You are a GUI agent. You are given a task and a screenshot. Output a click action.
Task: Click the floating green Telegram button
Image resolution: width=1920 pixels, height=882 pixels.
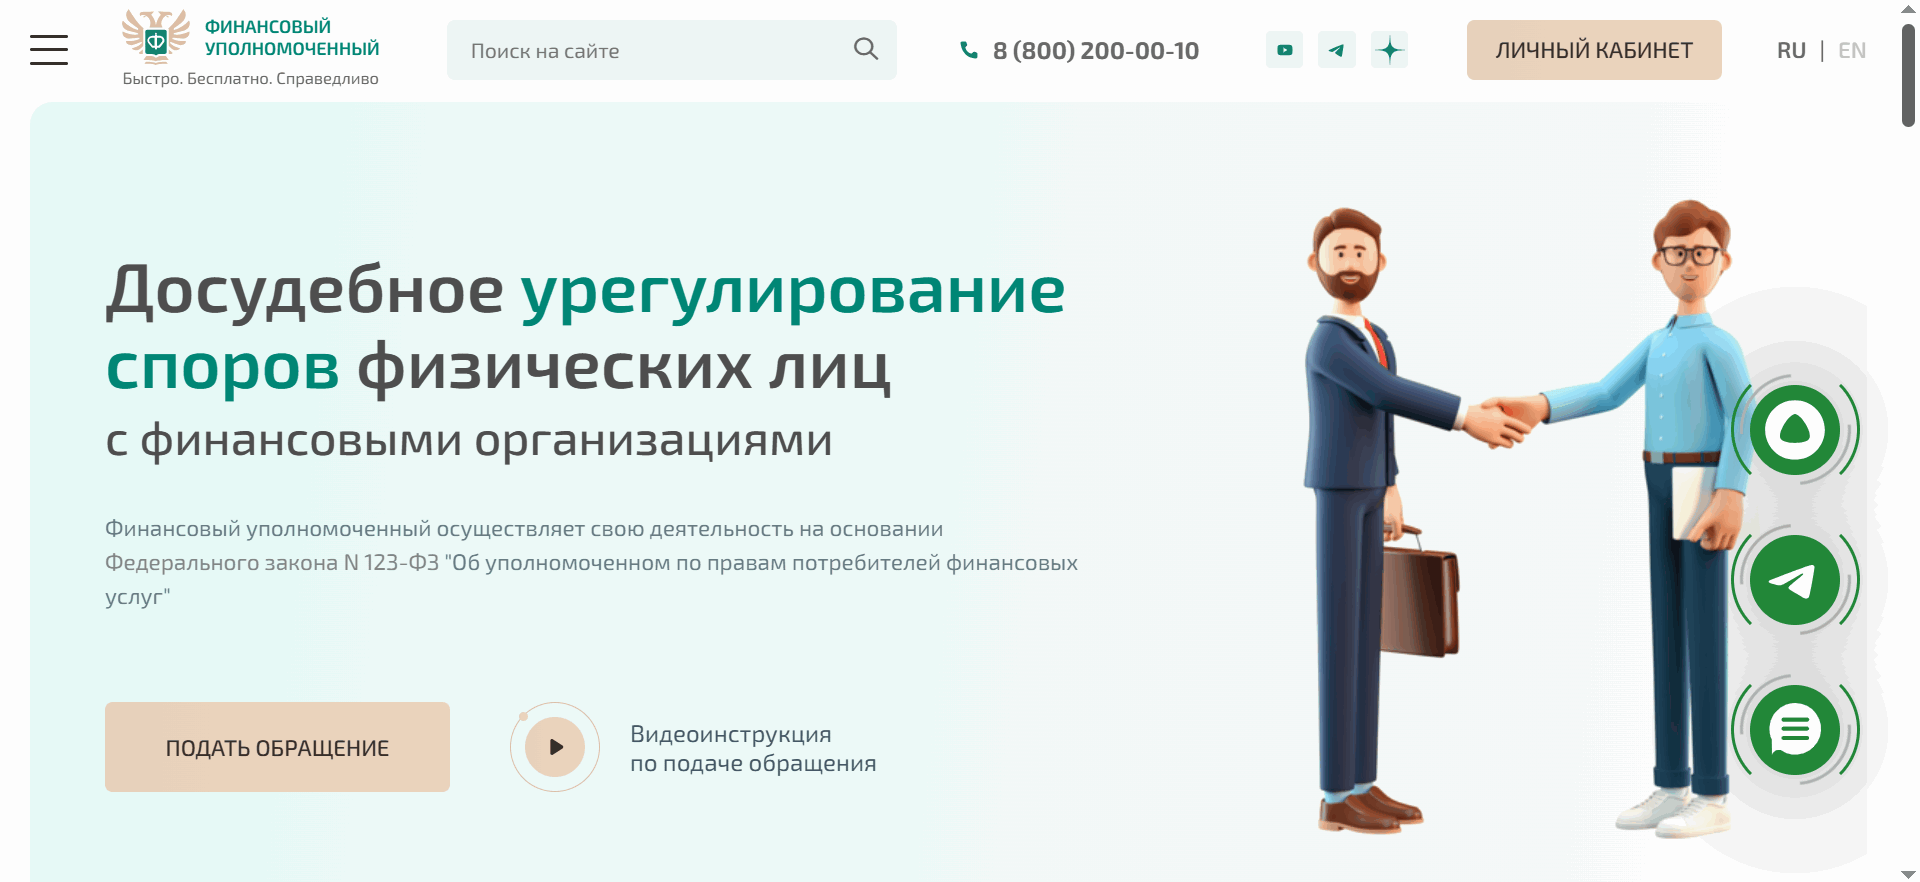pyautogui.click(x=1795, y=580)
